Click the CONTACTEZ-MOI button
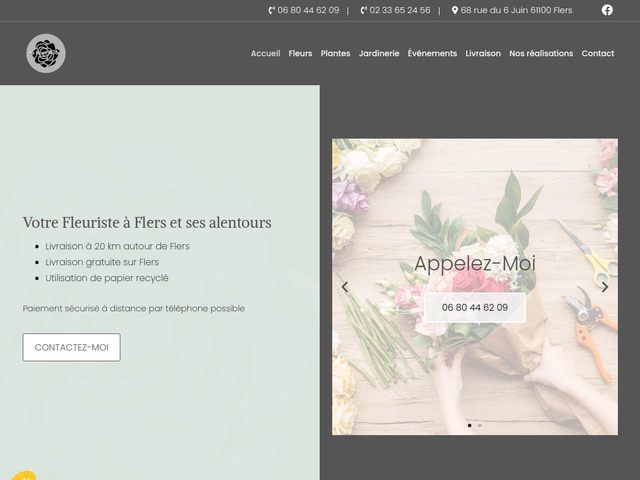 click(71, 347)
